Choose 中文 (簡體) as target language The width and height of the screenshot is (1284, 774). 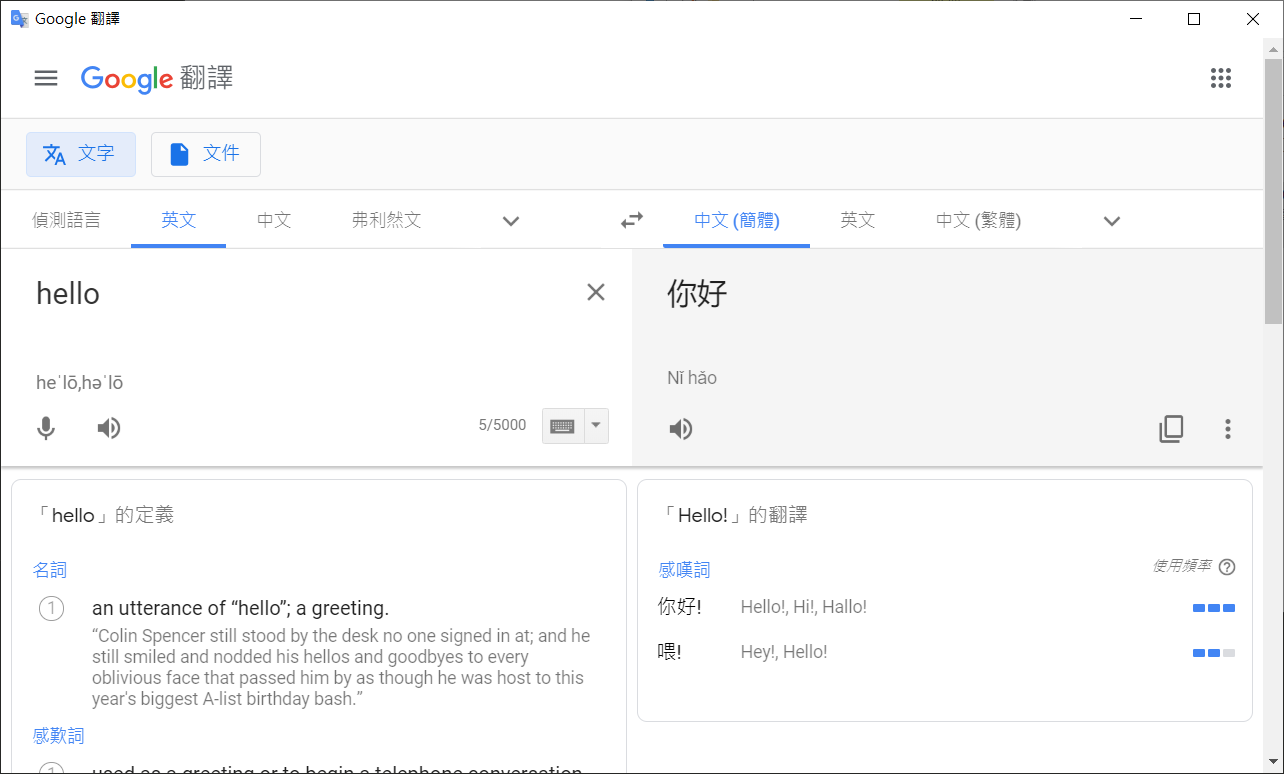pyautogui.click(x=737, y=220)
